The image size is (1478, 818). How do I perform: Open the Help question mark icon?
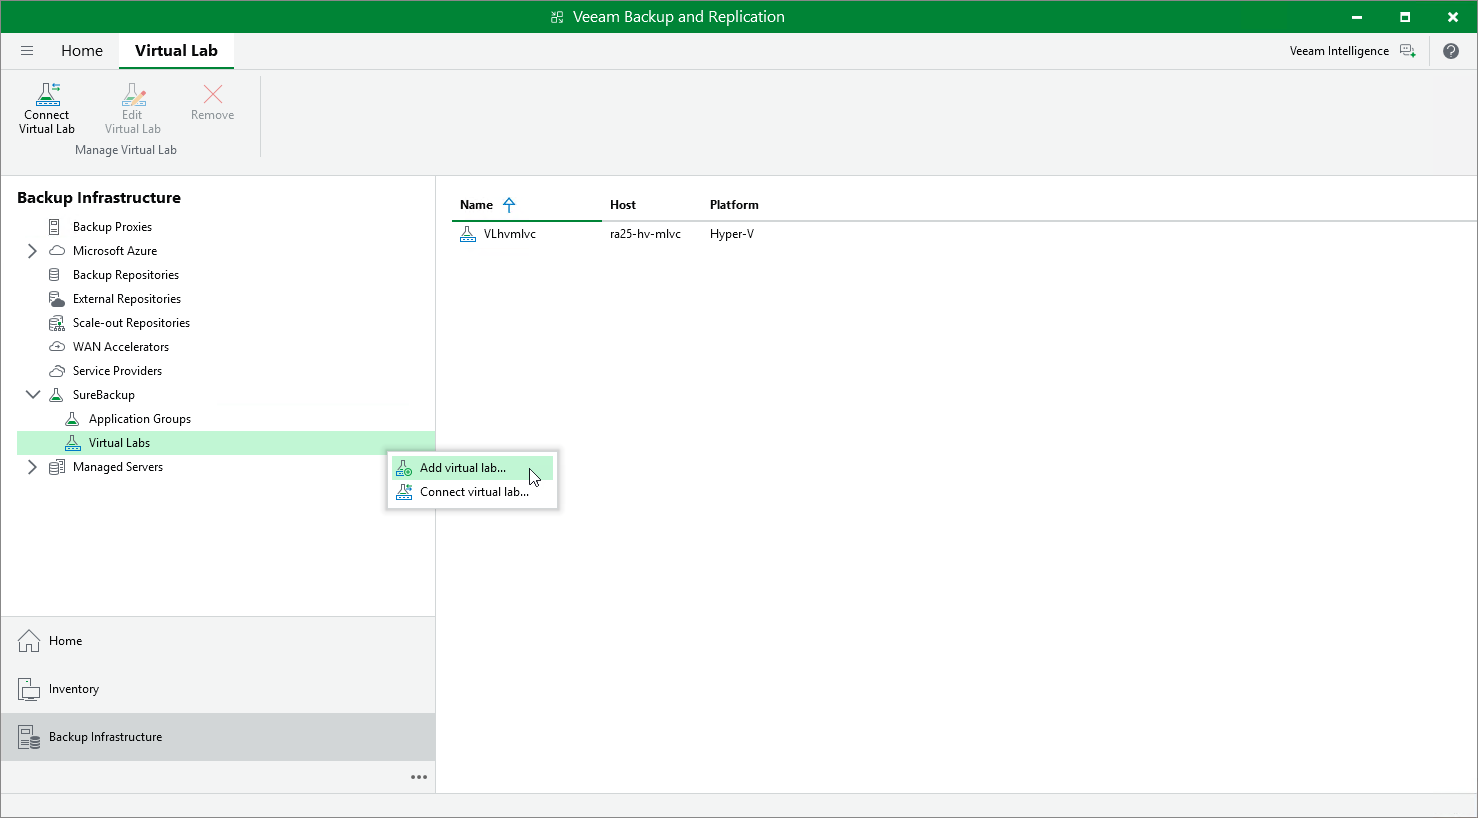click(x=1451, y=51)
